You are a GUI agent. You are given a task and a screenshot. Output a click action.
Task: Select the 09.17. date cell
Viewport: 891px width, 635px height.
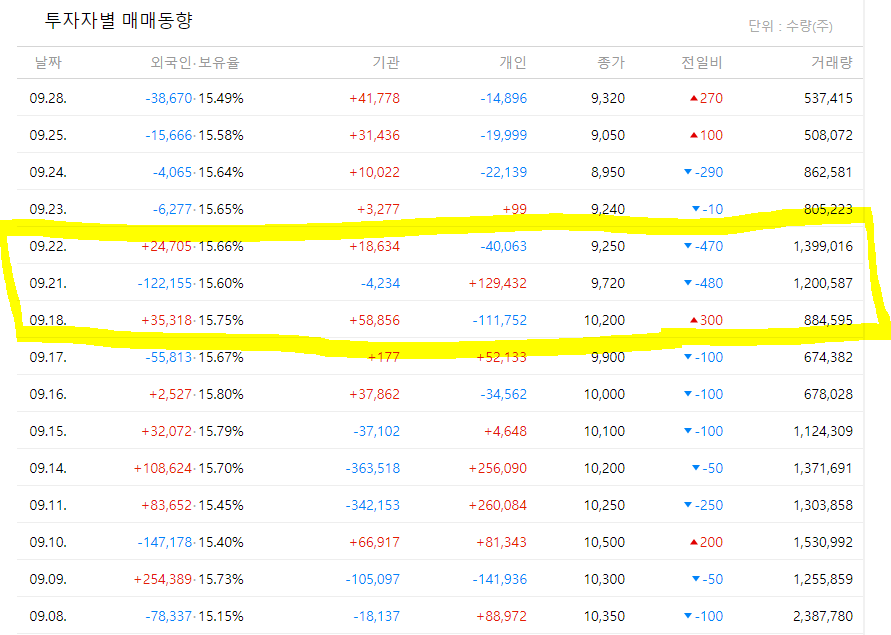(48, 357)
